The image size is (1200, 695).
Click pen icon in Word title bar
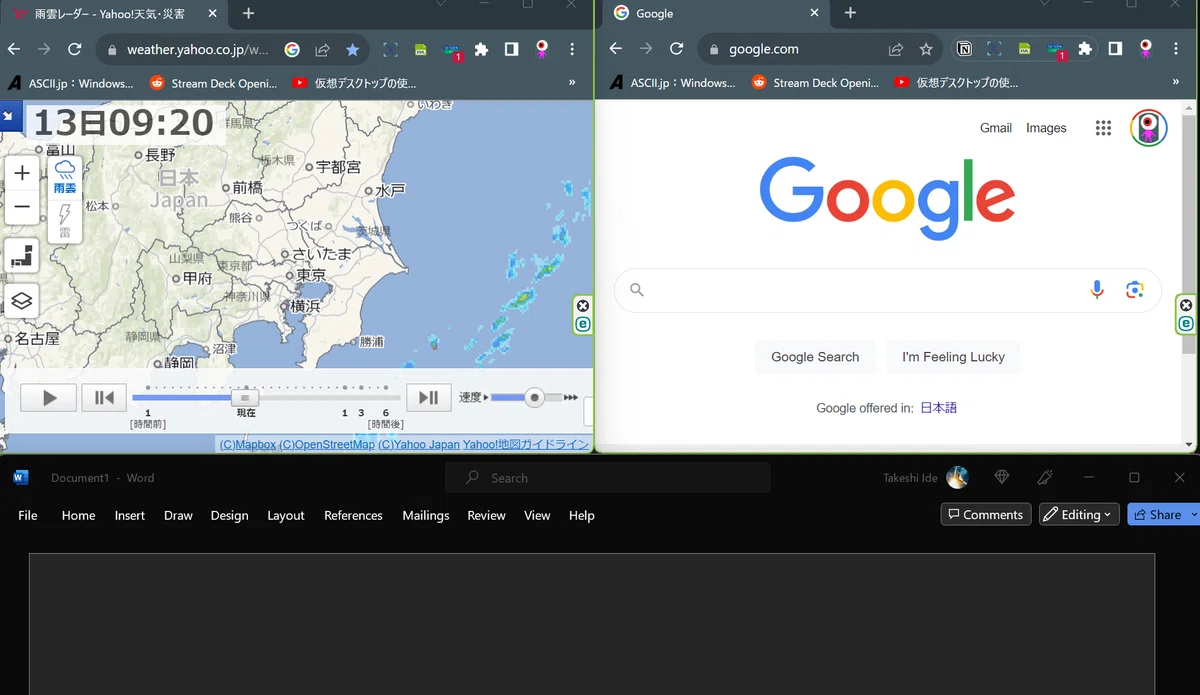tap(1046, 478)
